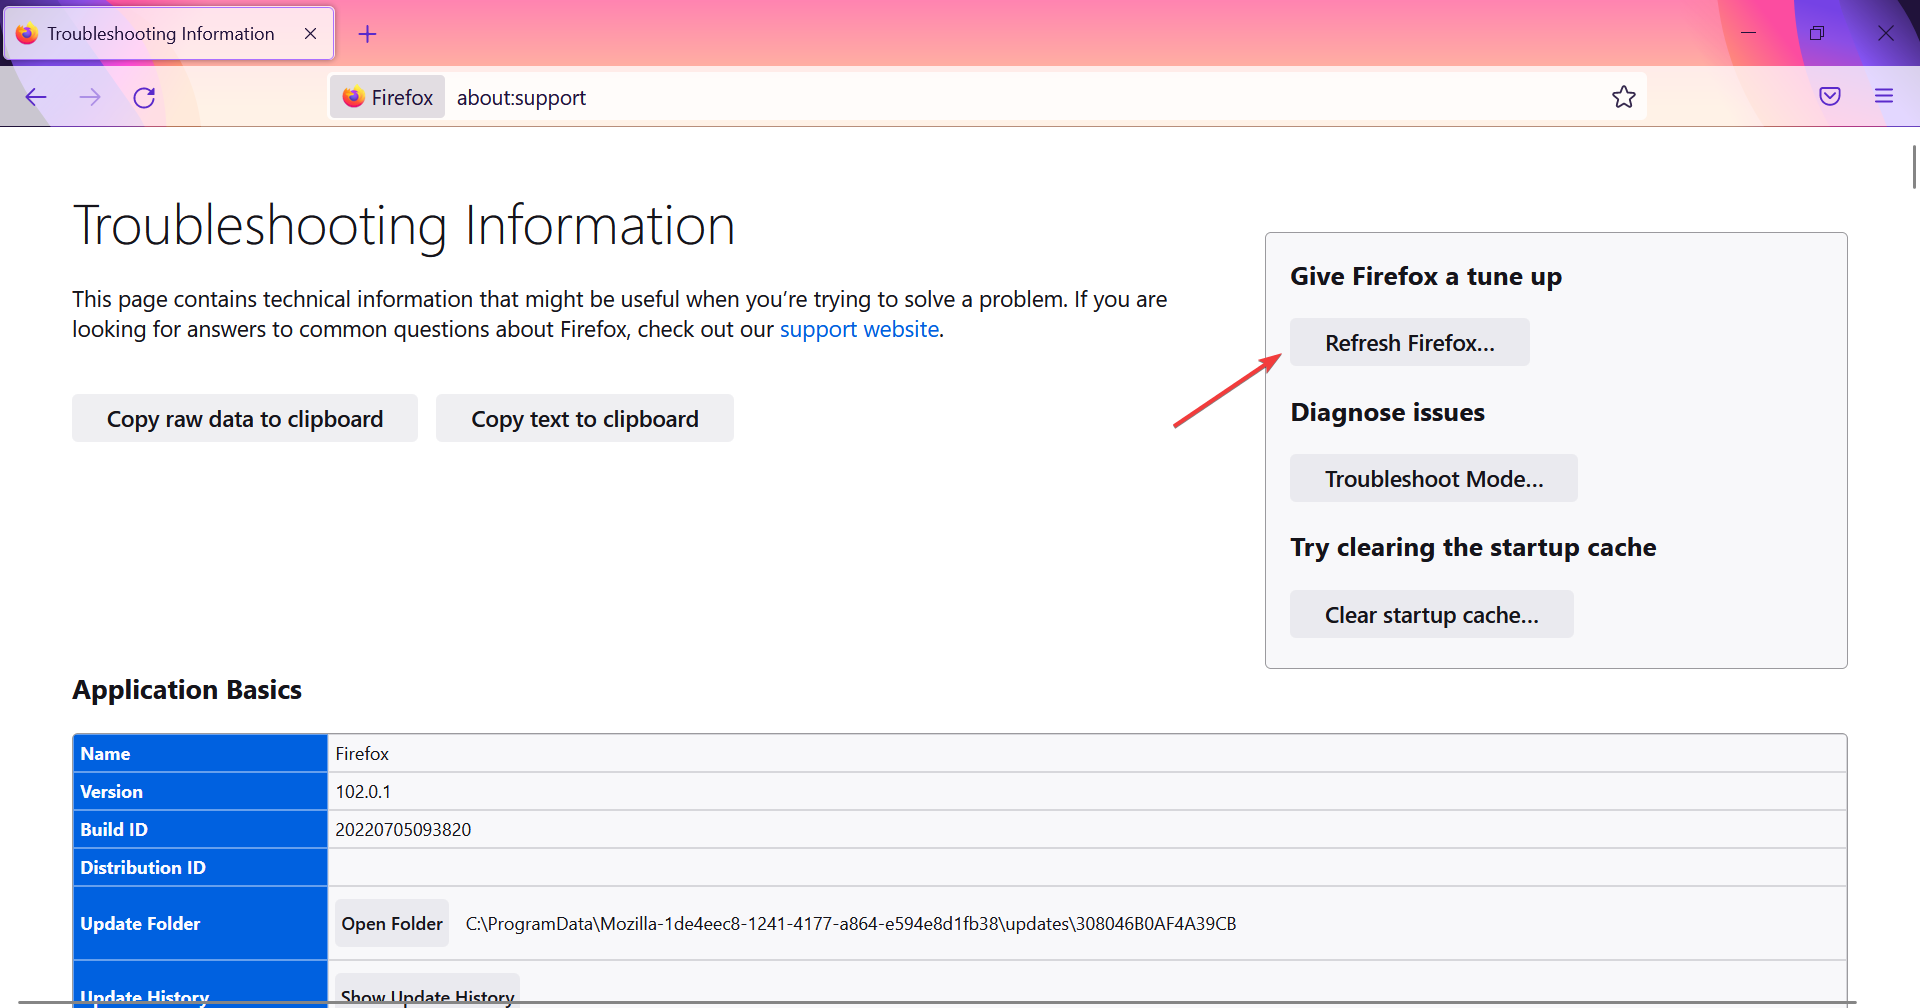Click the Show Update History button
The image size is (1920, 1008).
click(x=427, y=990)
